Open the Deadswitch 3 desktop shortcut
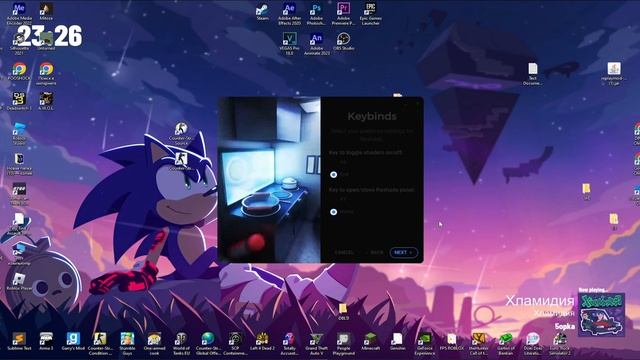This screenshot has height=360, width=640. (19, 101)
